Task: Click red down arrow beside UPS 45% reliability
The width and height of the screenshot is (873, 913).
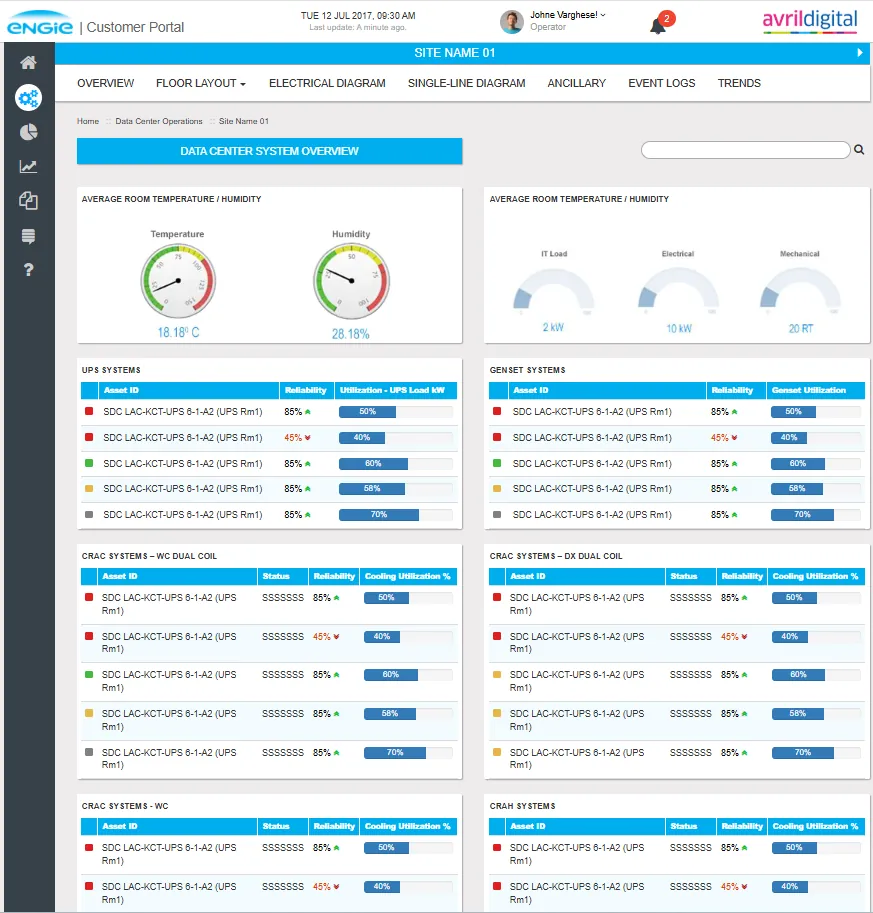Action: tap(308, 437)
